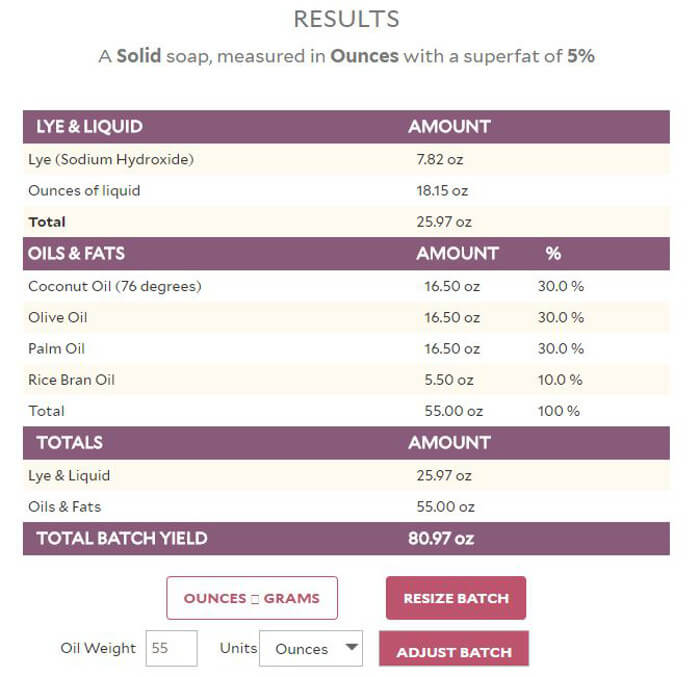
Task: Click the Coconut Oil (76 degrees) row
Action: tap(115, 286)
